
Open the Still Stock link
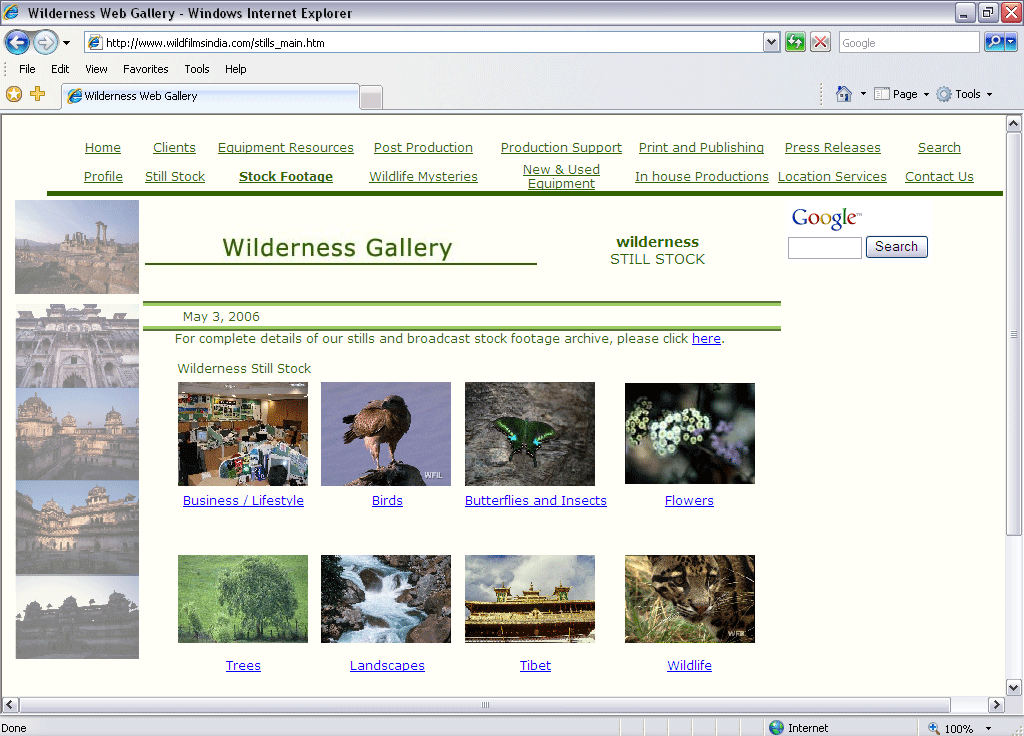pyautogui.click(x=175, y=176)
